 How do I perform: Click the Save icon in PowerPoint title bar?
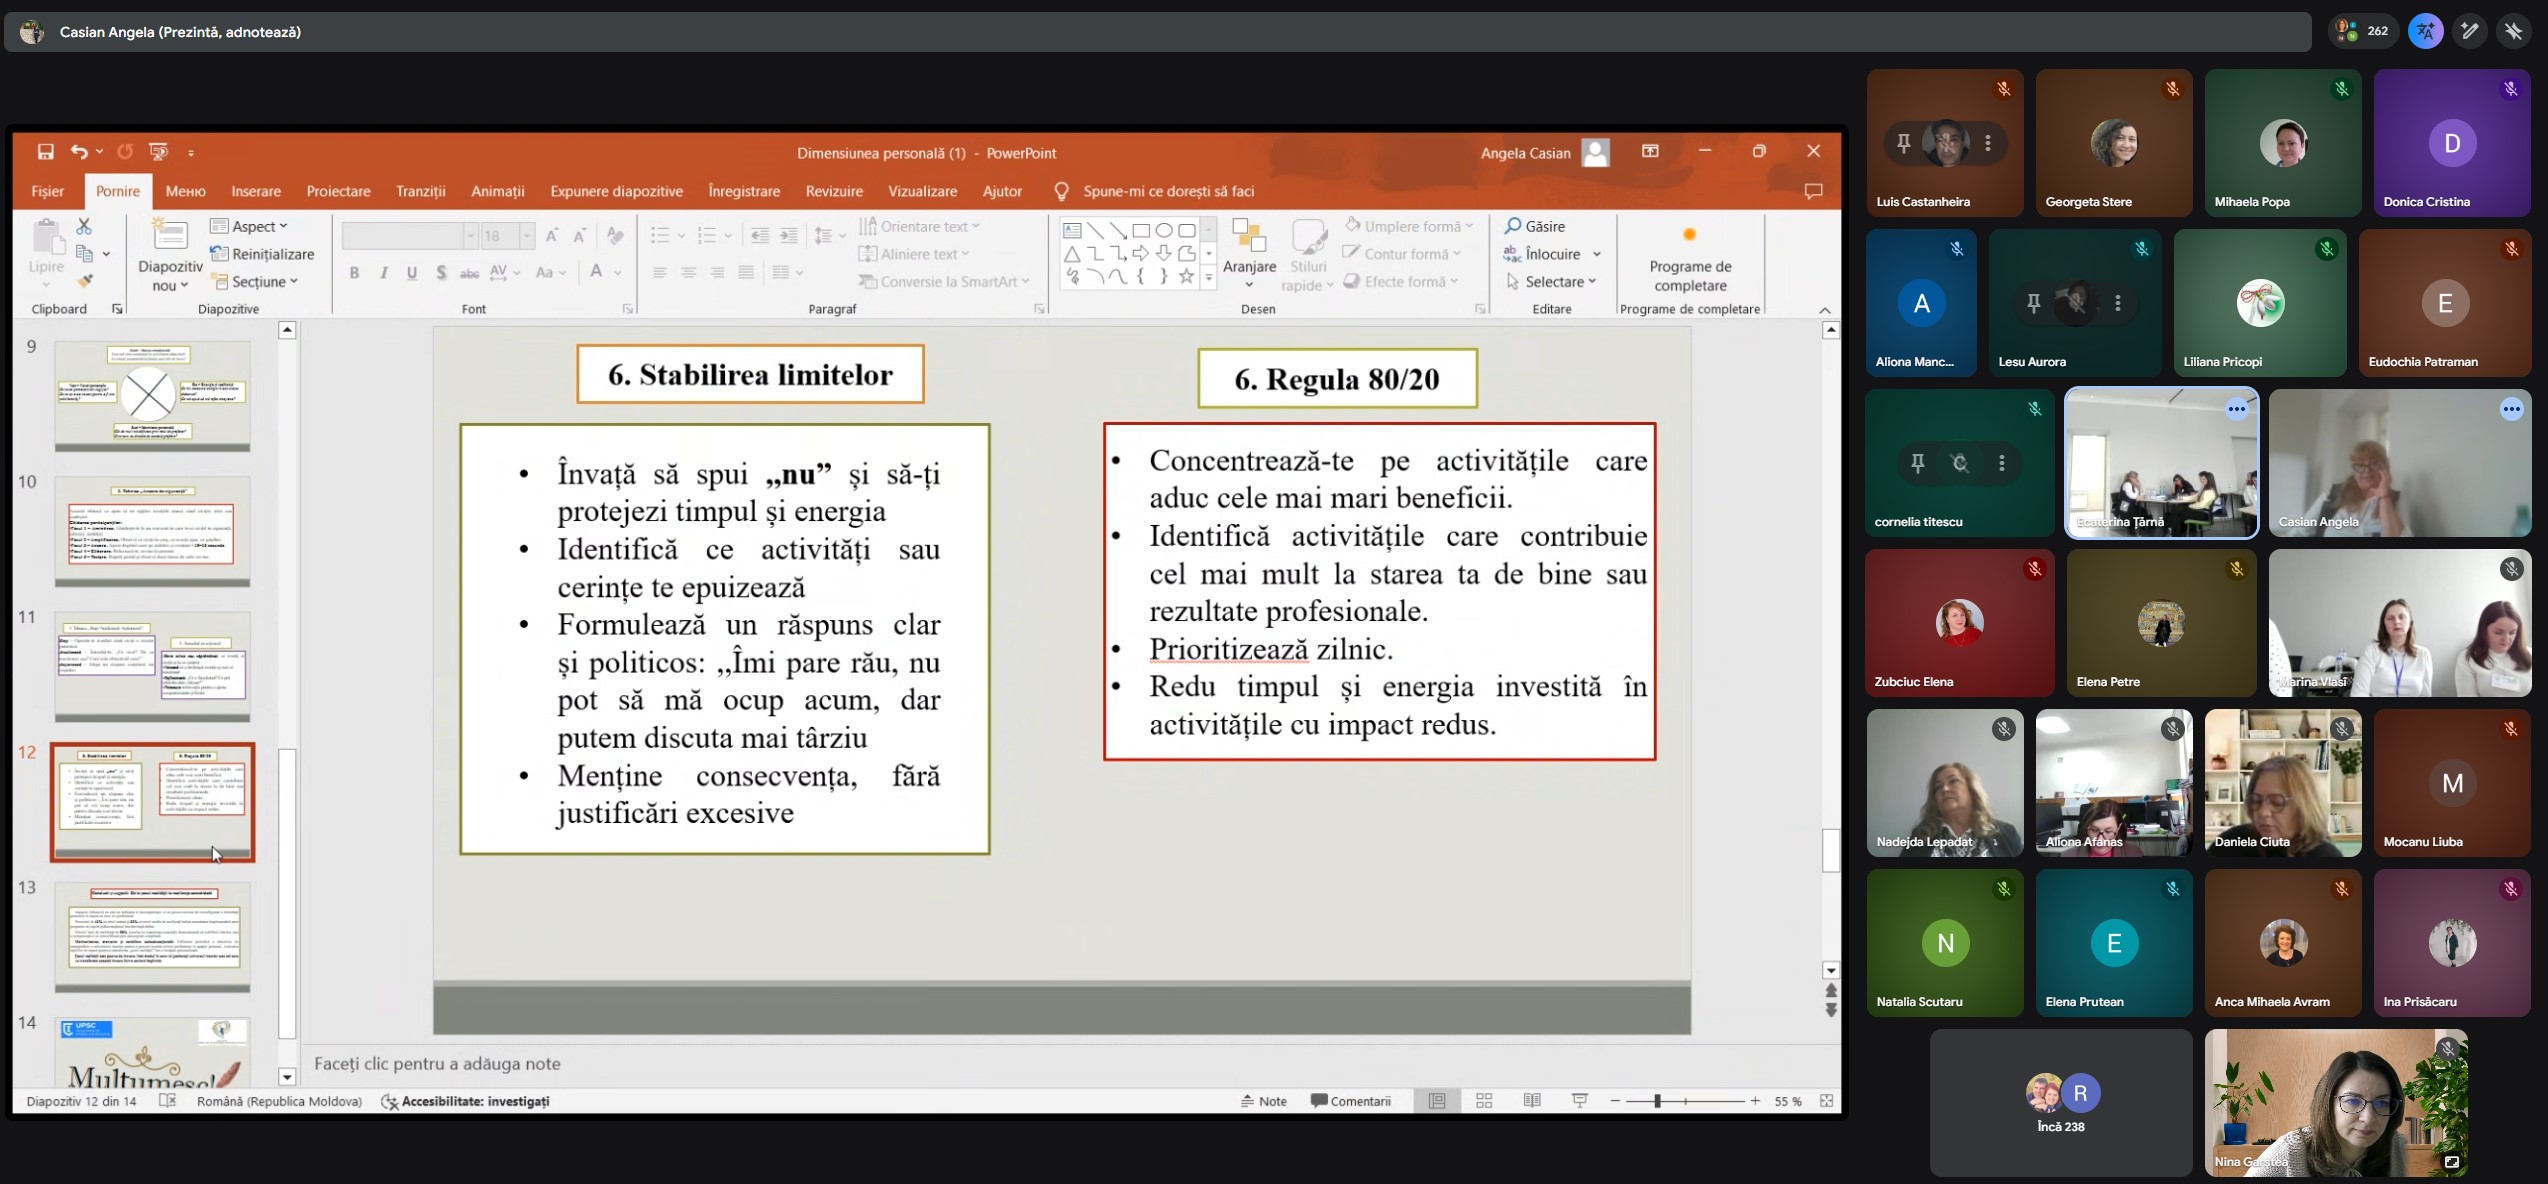pyautogui.click(x=45, y=152)
